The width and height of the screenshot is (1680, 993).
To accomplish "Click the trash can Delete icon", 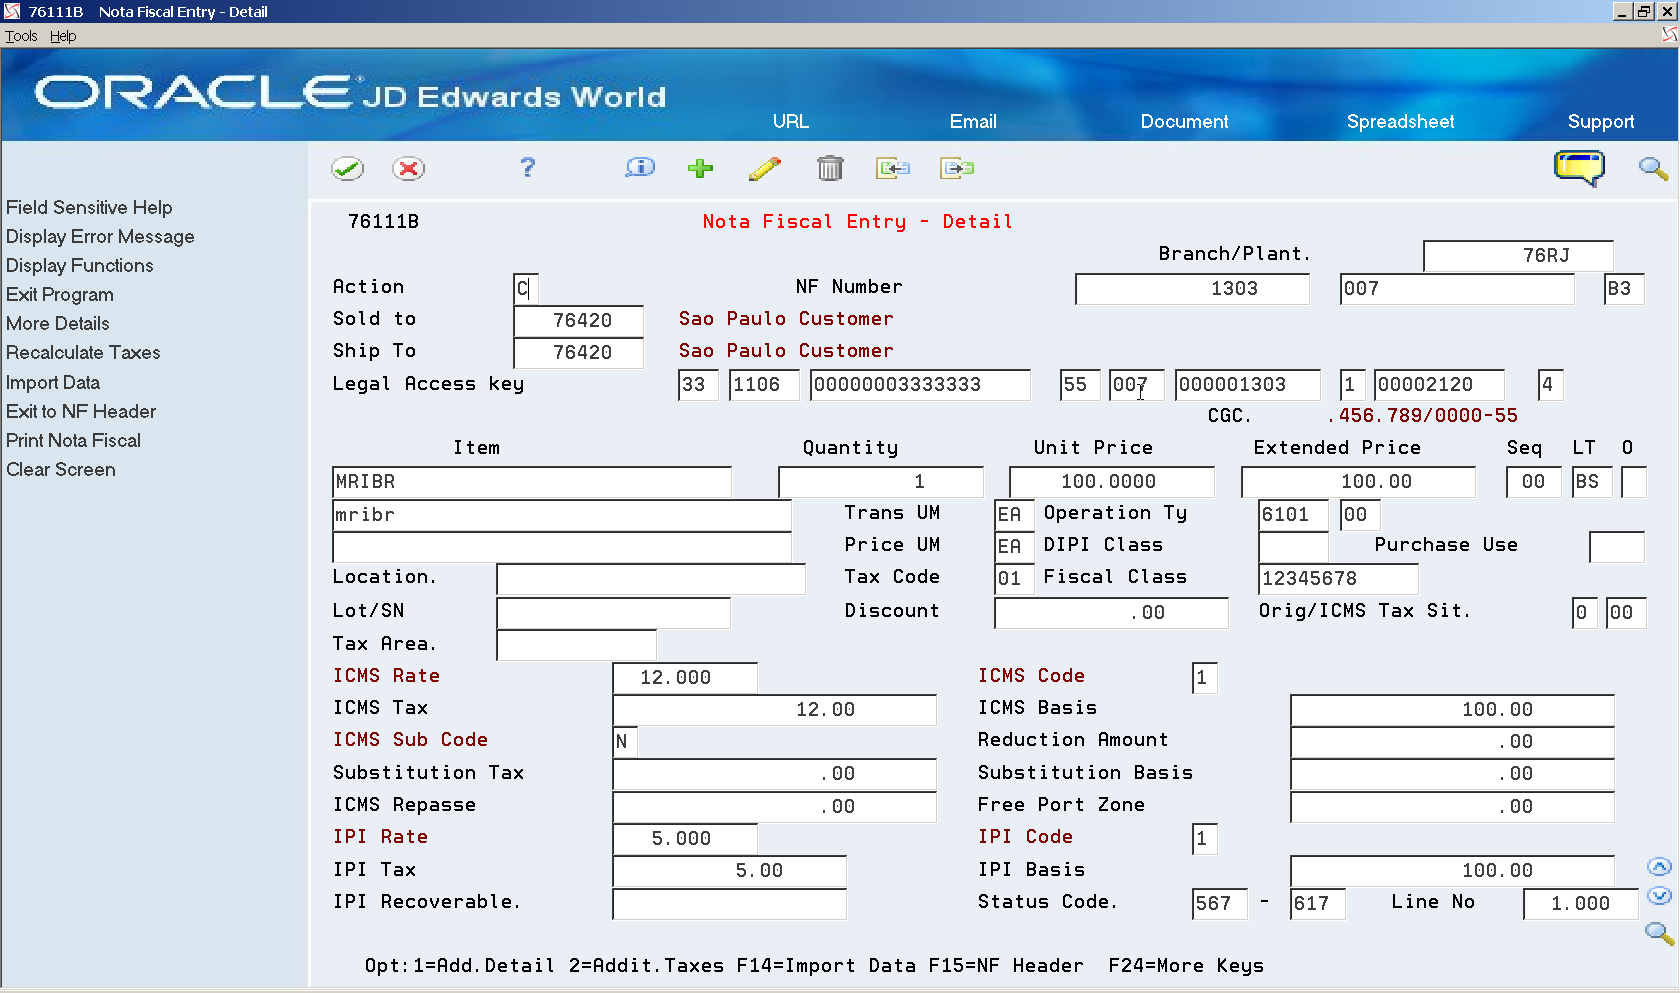I will point(830,168).
